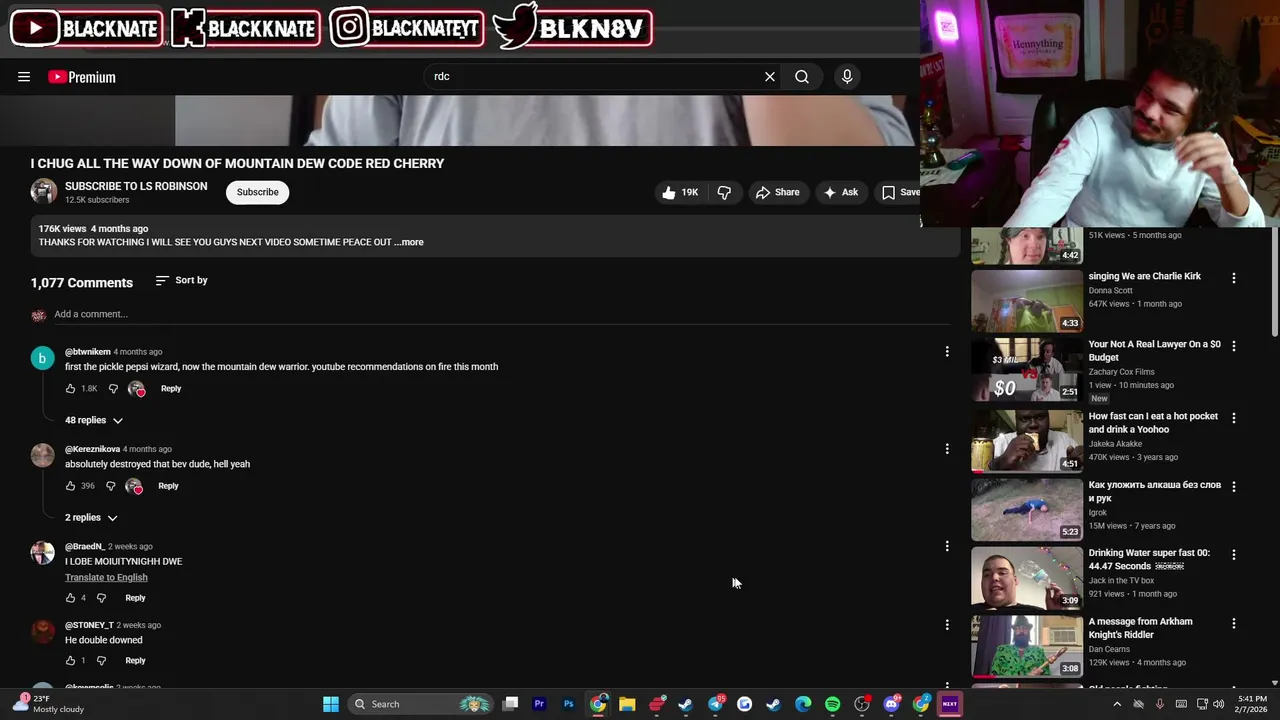Screen dimensions: 1280x720
Task: Open @Kereznikova's username link
Action: pos(92,449)
